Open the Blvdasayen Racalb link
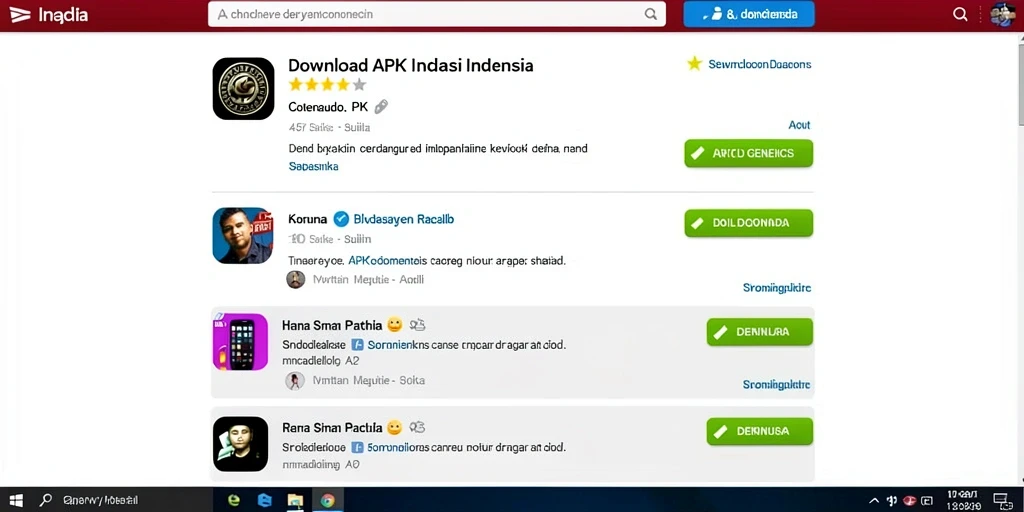The height and width of the screenshot is (512, 1024). [404, 219]
